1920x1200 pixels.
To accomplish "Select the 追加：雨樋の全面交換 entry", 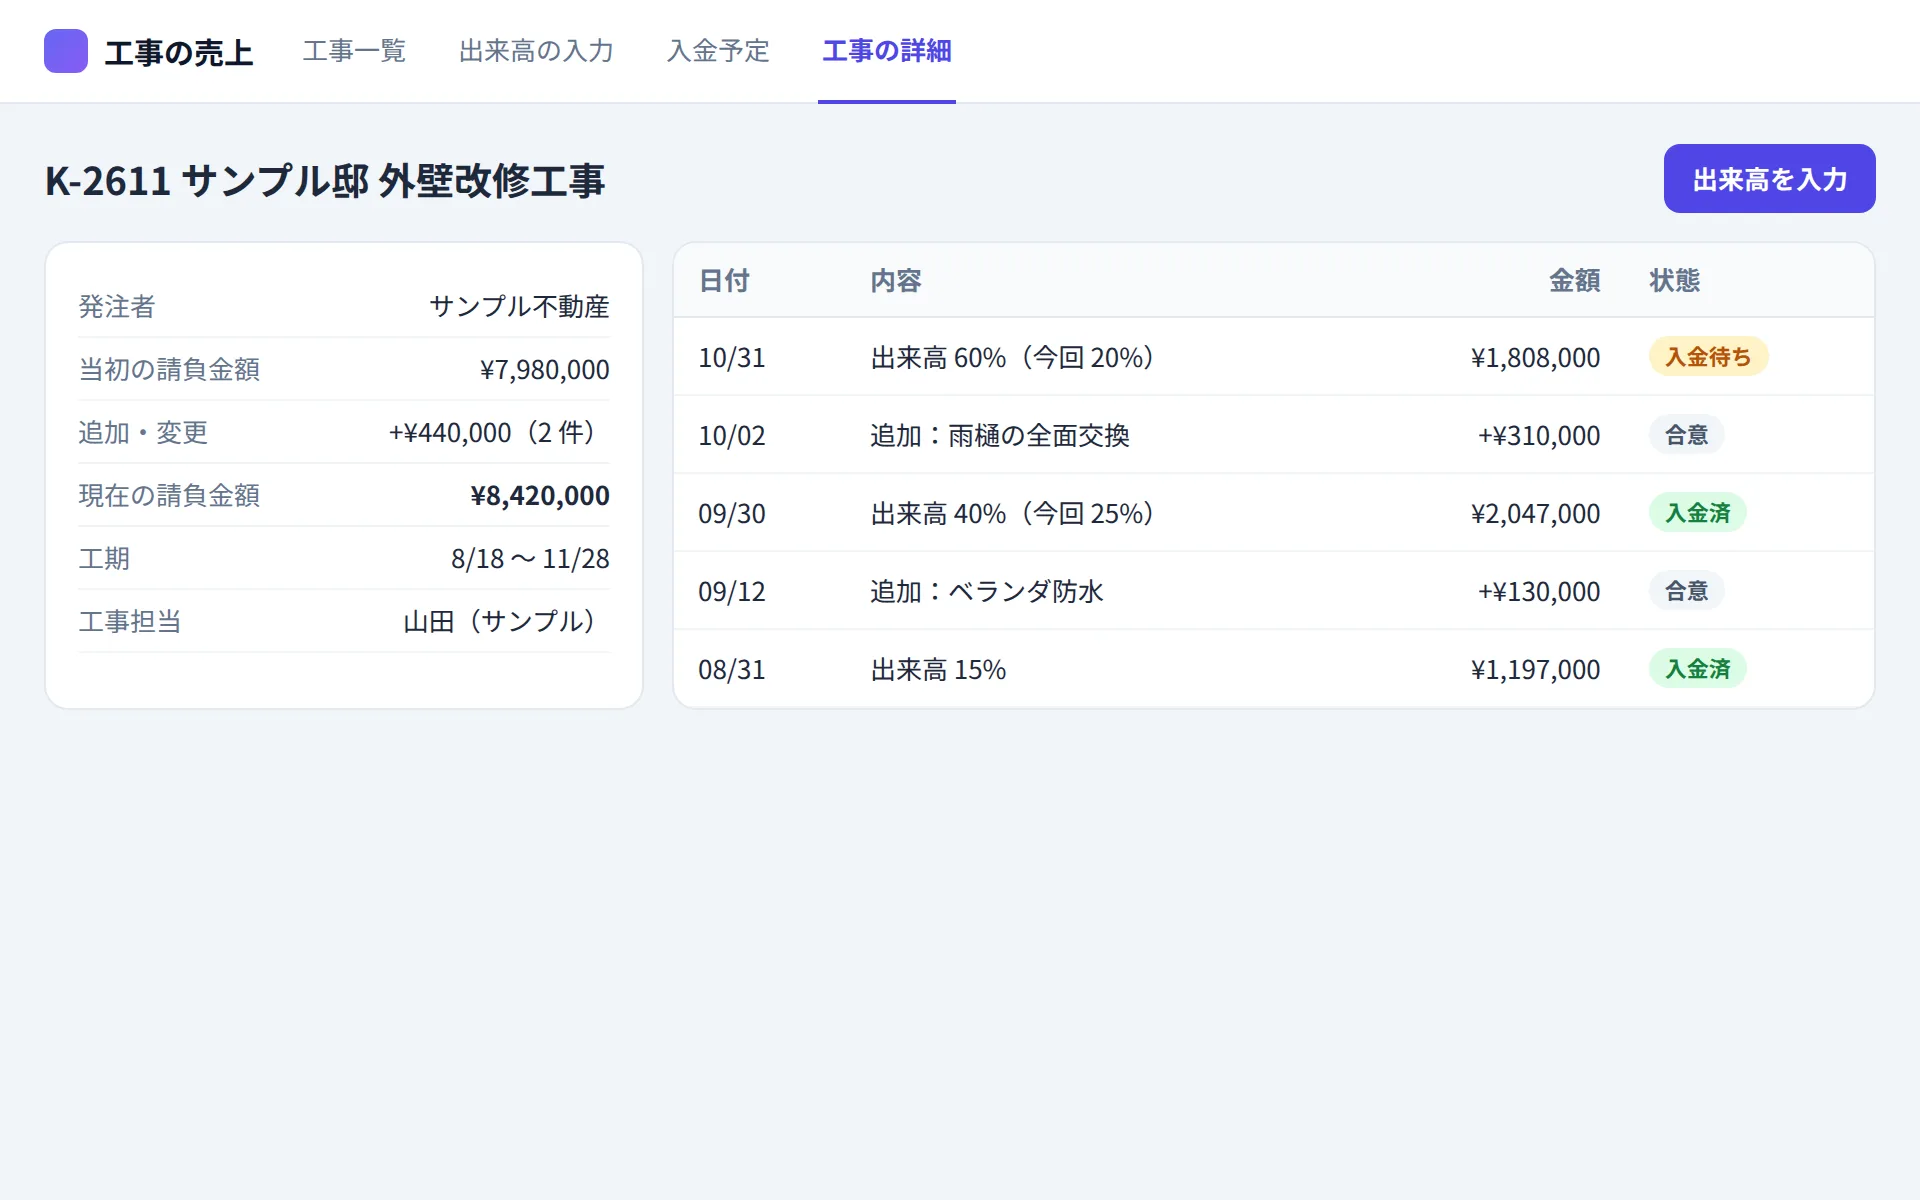I will tap(1000, 435).
